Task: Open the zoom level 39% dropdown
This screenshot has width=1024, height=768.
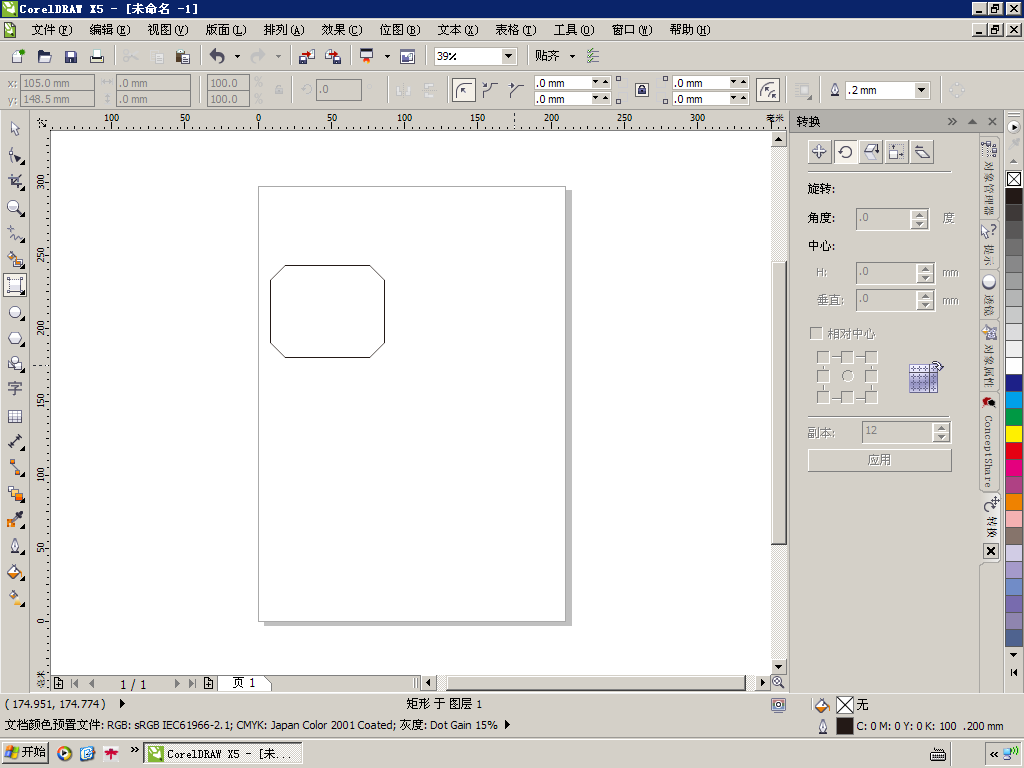Action: tap(508, 56)
